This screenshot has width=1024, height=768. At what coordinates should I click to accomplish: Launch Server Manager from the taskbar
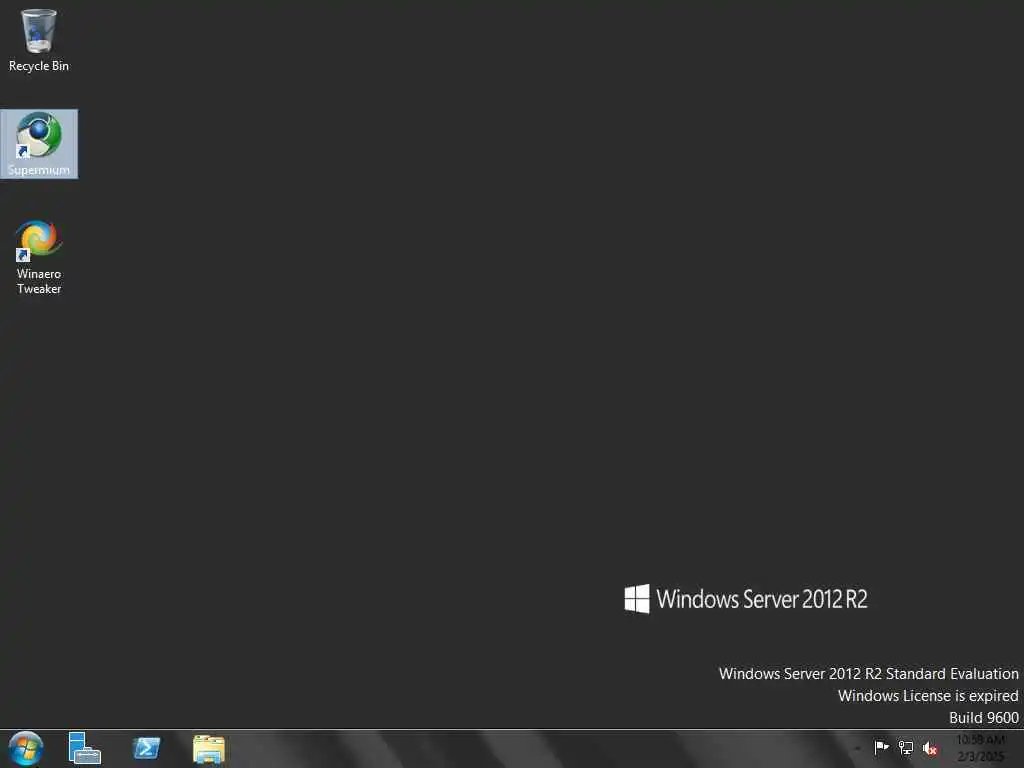click(x=84, y=748)
